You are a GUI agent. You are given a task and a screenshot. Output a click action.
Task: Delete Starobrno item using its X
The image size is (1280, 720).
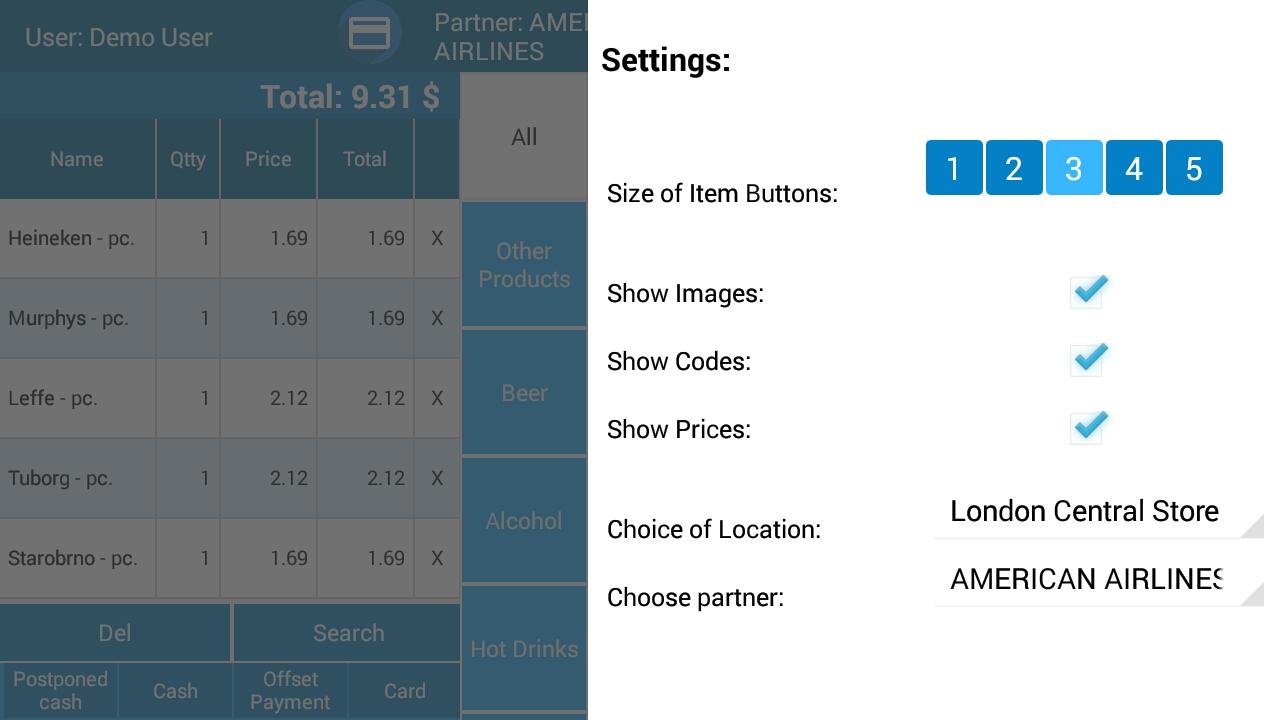pyautogui.click(x=437, y=558)
